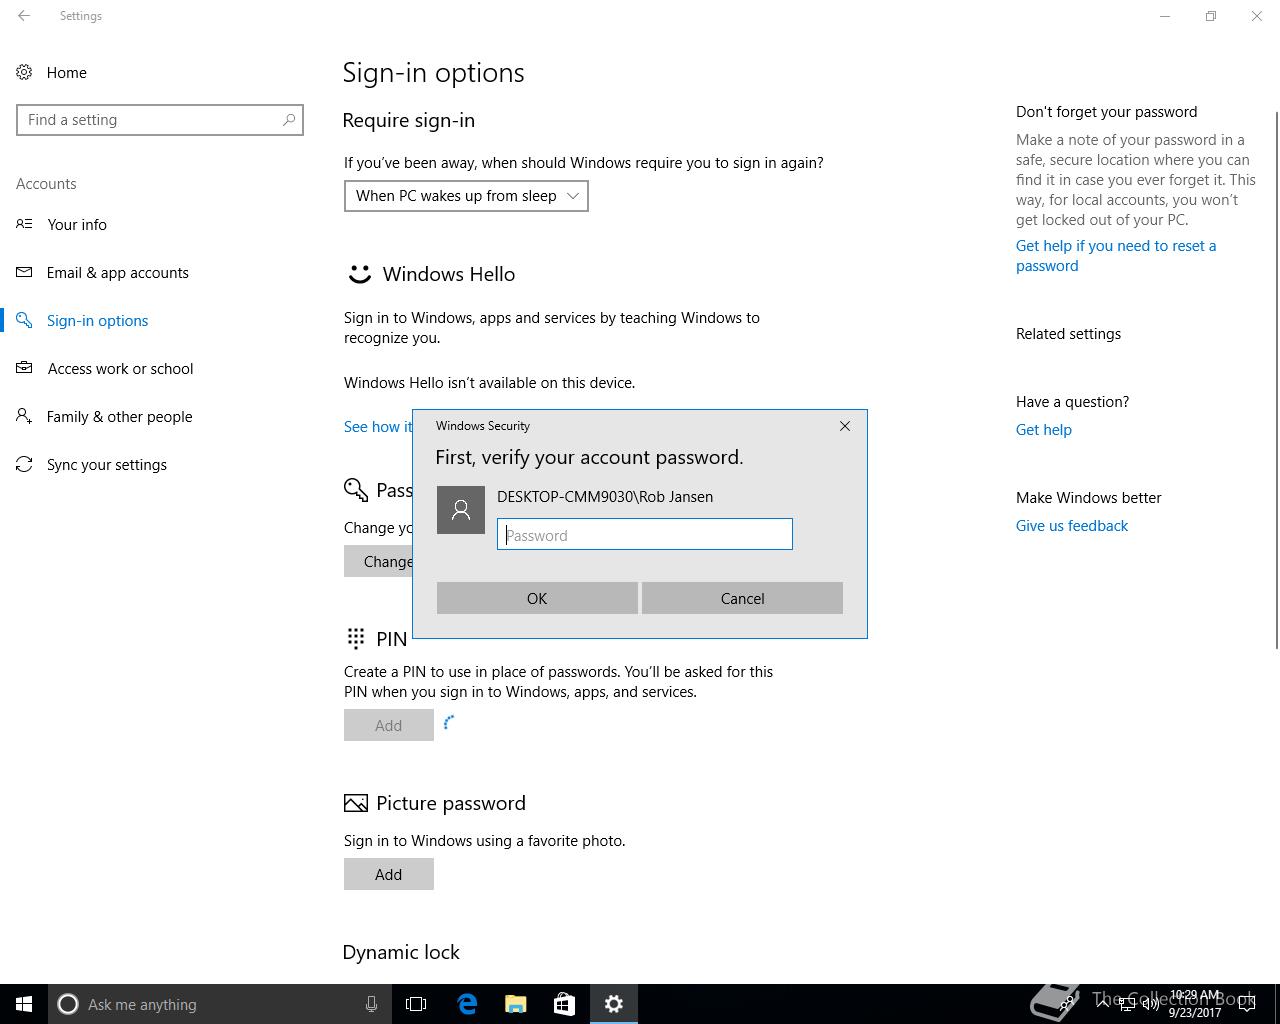Click the restore window button
The height and width of the screenshot is (1024, 1280).
(x=1211, y=16)
